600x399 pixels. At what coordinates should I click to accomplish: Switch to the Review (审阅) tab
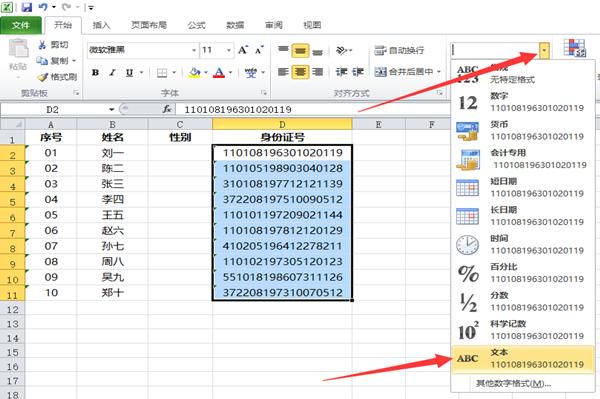click(x=274, y=25)
